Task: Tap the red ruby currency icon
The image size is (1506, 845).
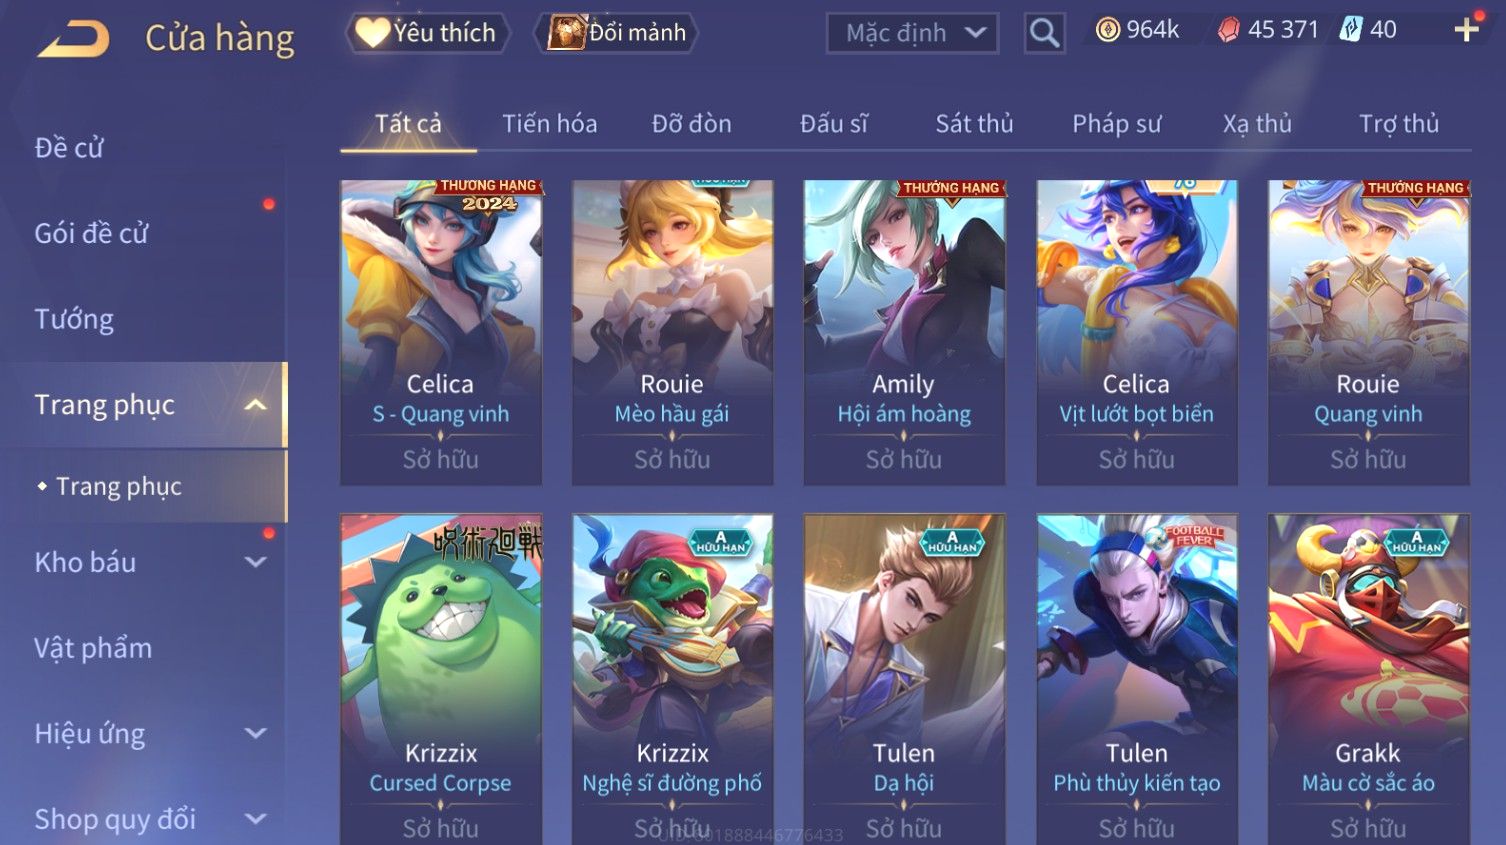Action: pyautogui.click(x=1228, y=30)
